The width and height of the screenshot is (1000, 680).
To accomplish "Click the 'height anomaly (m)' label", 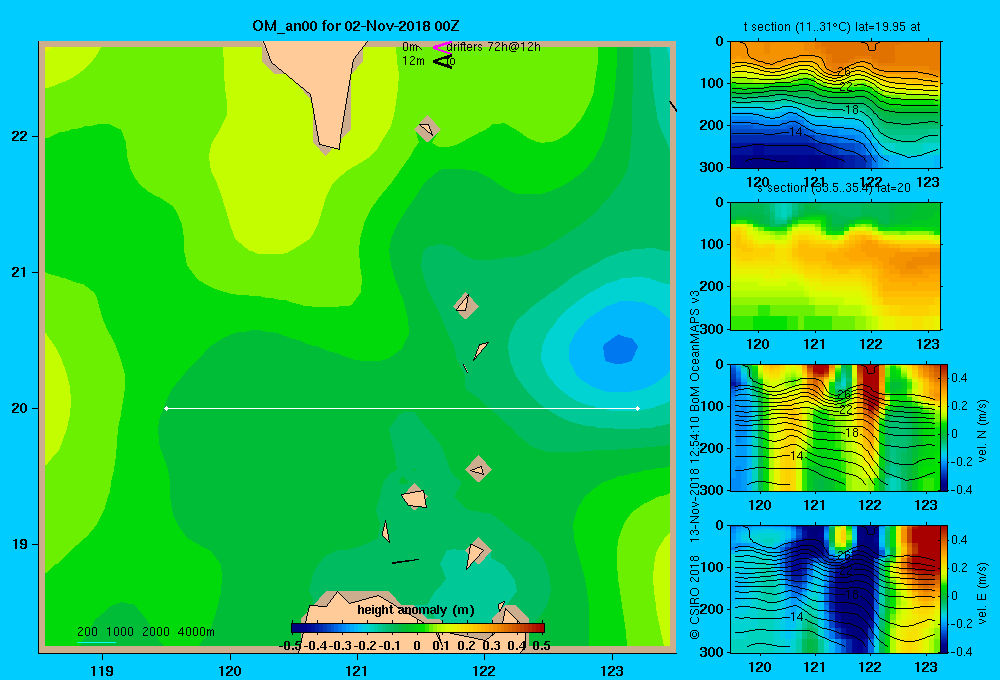I will 416,610.
